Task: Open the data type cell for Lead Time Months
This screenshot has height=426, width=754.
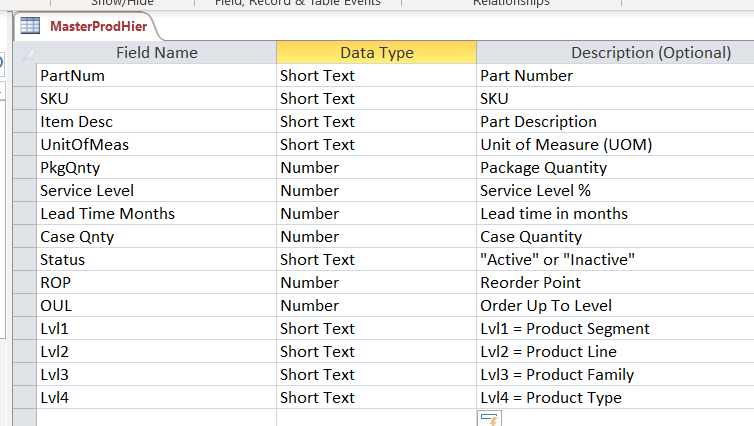Action: pyautogui.click(x=377, y=213)
